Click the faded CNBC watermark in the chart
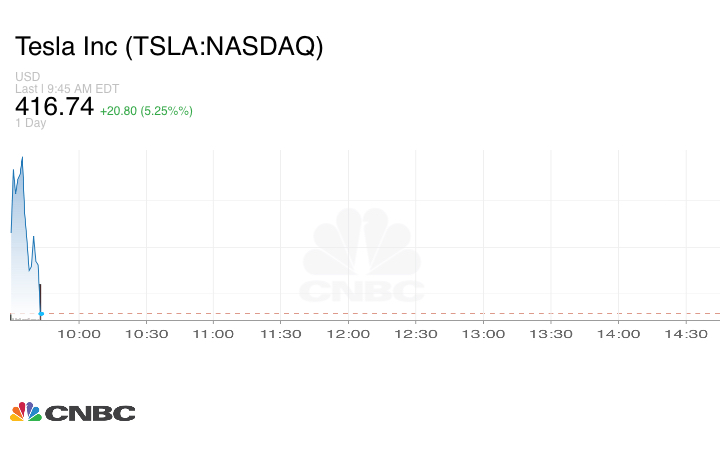The image size is (720, 450). [362, 257]
